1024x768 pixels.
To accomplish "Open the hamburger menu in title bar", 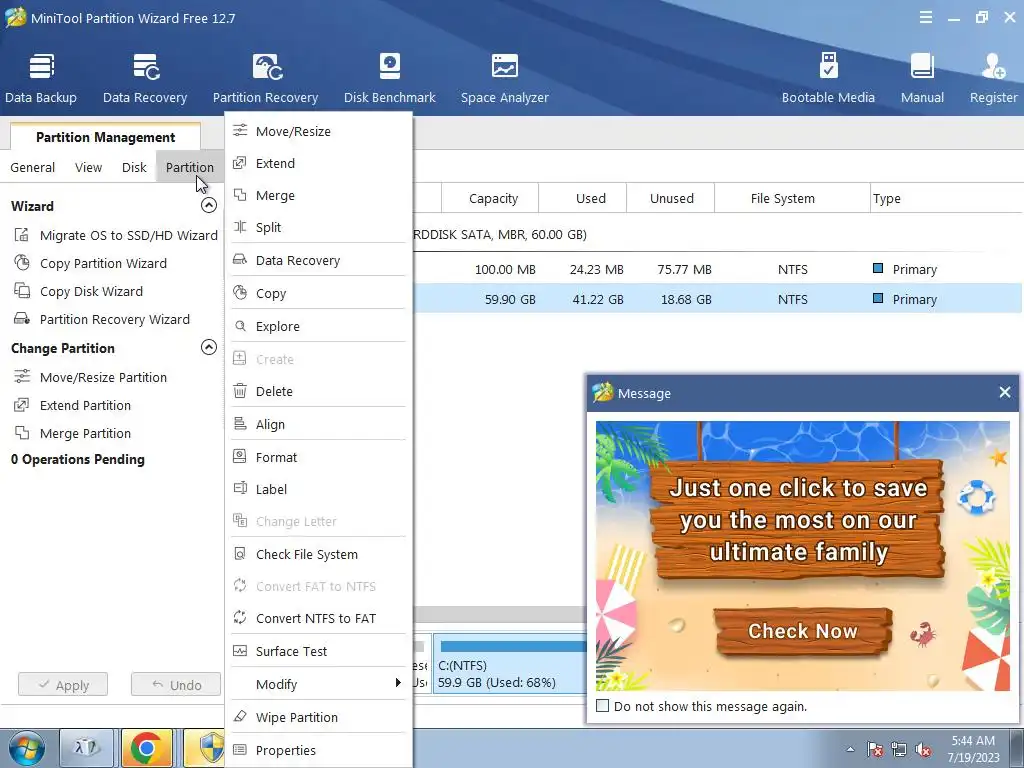I will 925,18.
